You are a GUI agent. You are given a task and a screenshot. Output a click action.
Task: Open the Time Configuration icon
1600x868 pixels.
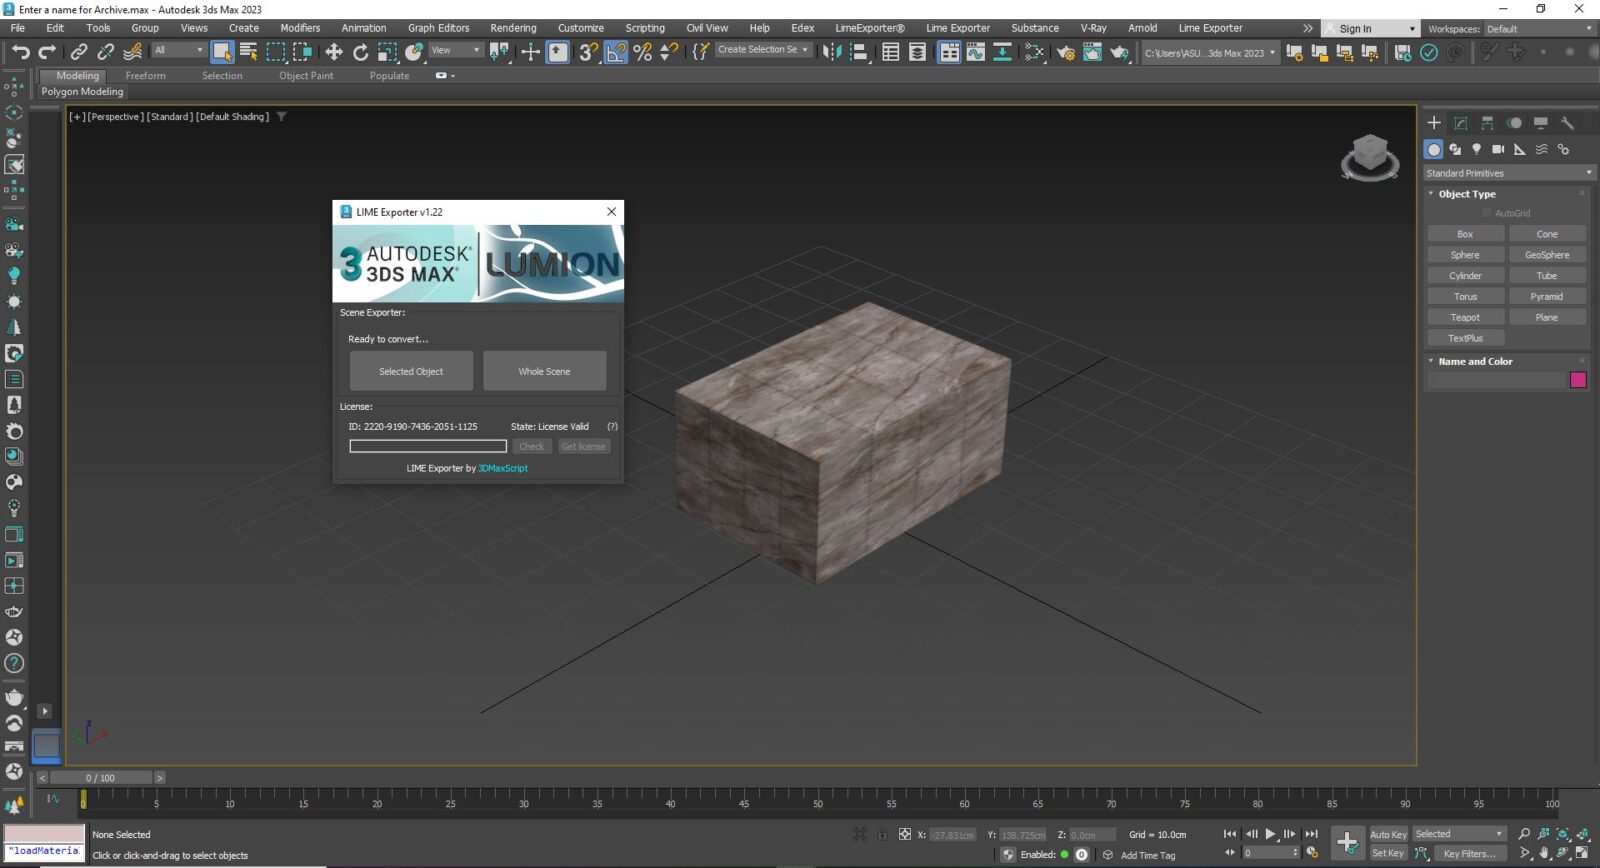[x=1312, y=853]
